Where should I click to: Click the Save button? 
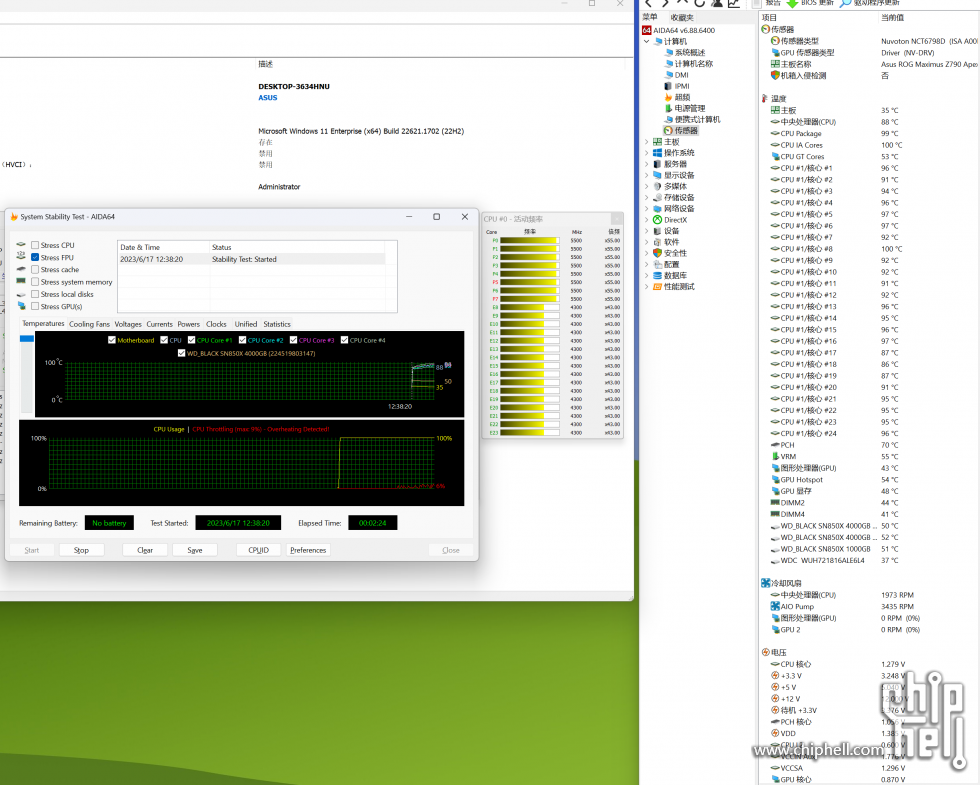pos(195,550)
